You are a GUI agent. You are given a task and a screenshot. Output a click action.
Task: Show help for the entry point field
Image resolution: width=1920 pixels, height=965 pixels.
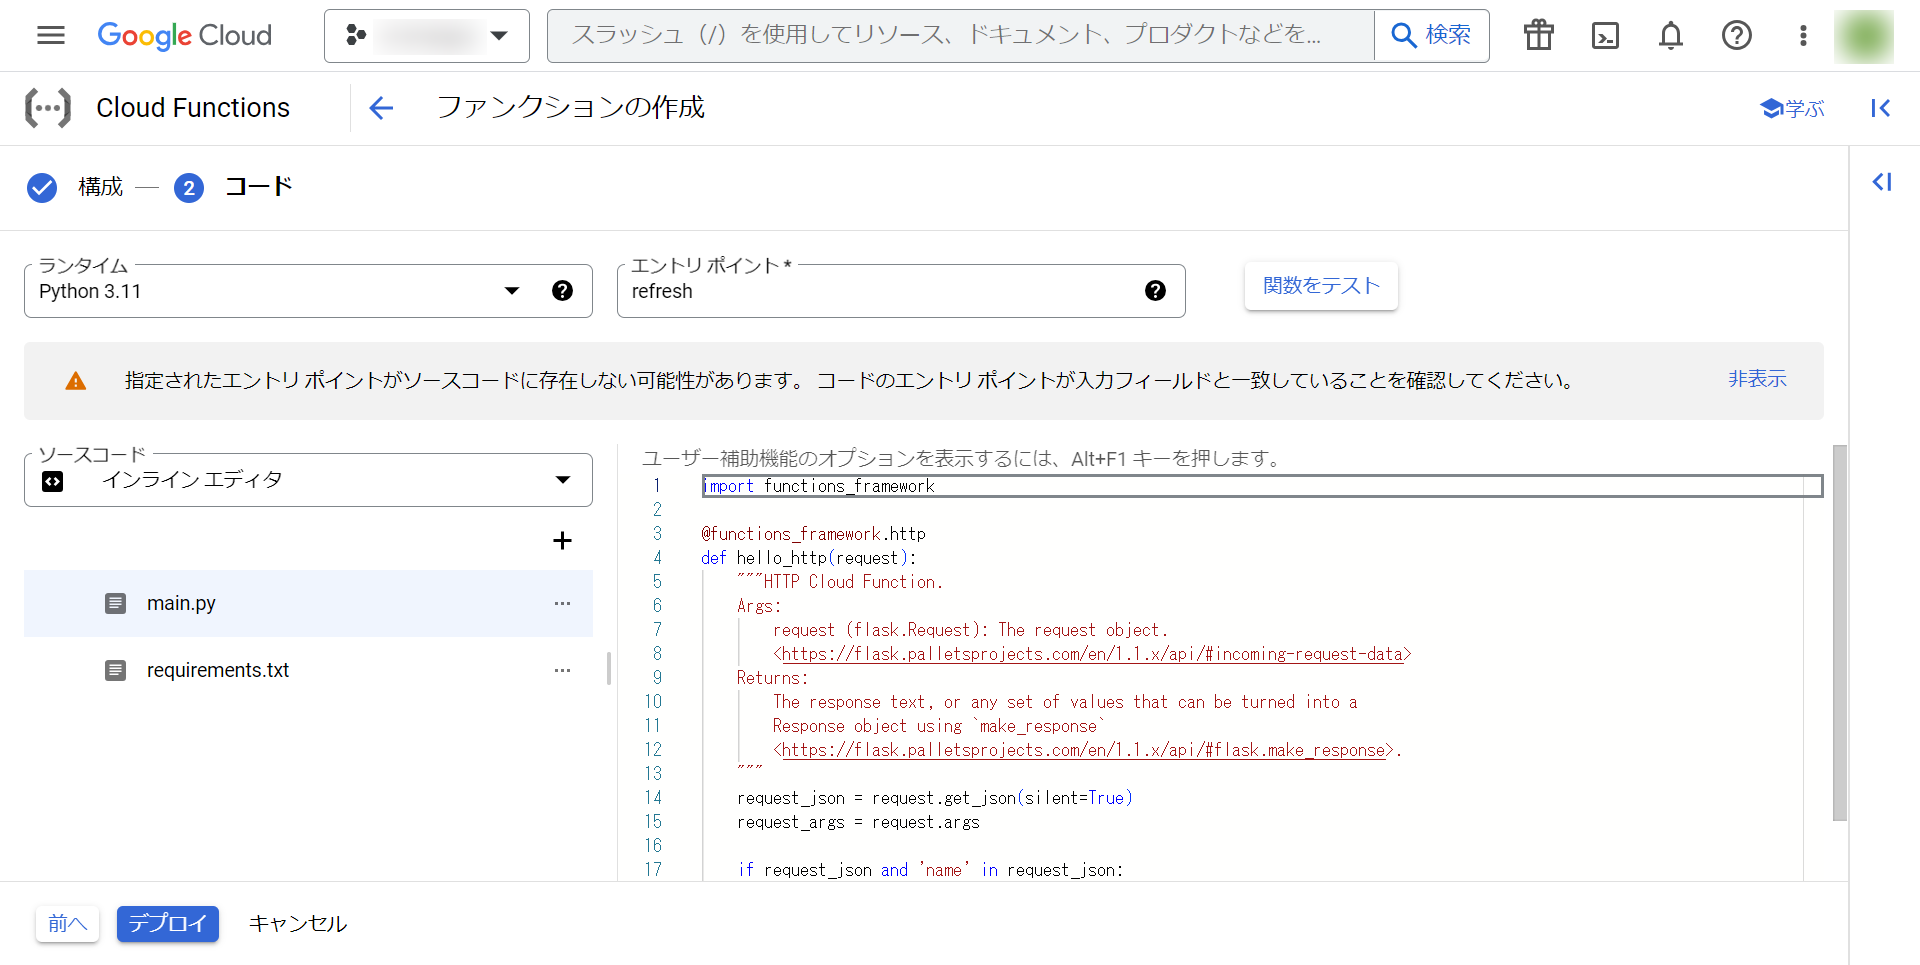[x=1155, y=291]
